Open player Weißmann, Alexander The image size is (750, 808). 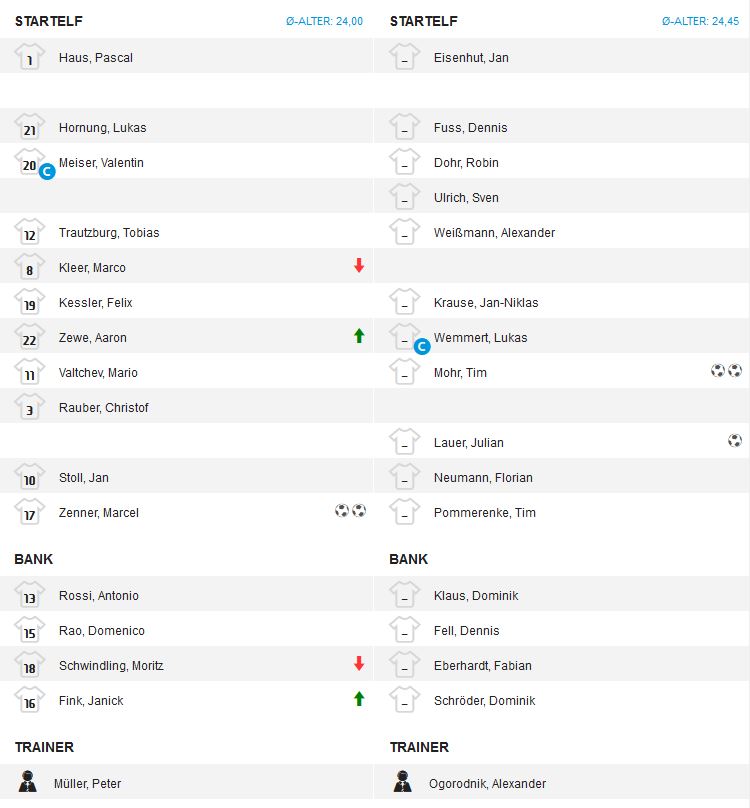[494, 233]
